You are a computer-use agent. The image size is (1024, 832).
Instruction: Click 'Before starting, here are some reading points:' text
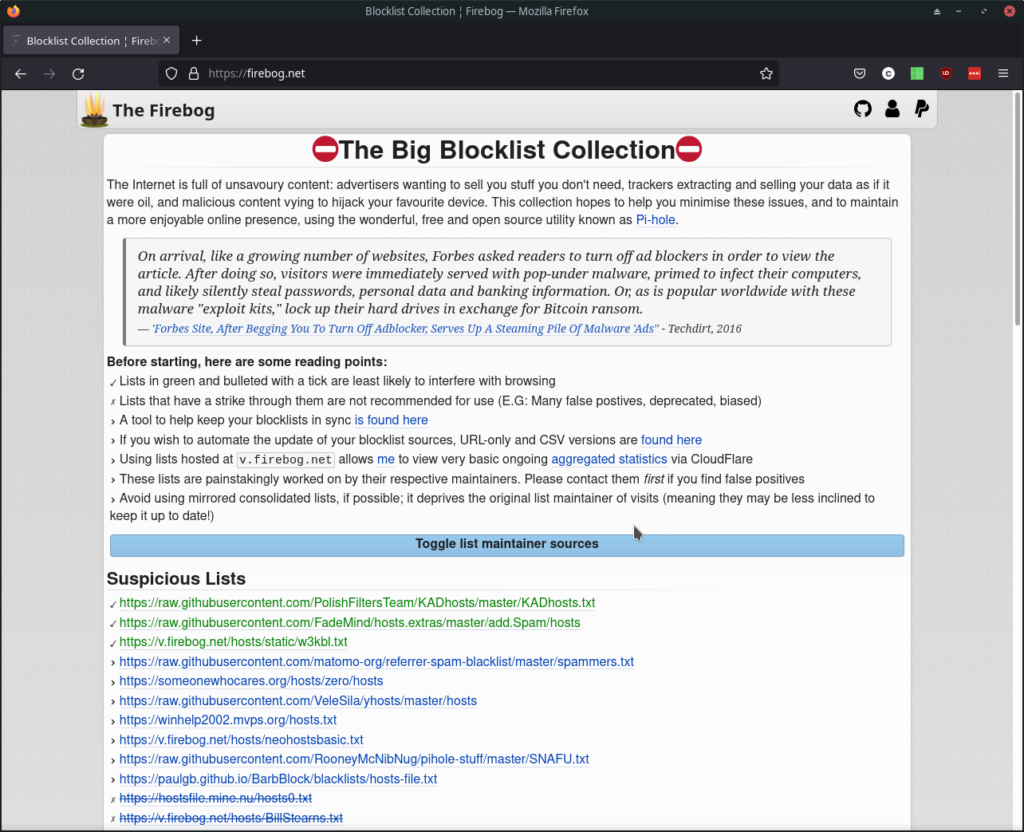(x=247, y=362)
